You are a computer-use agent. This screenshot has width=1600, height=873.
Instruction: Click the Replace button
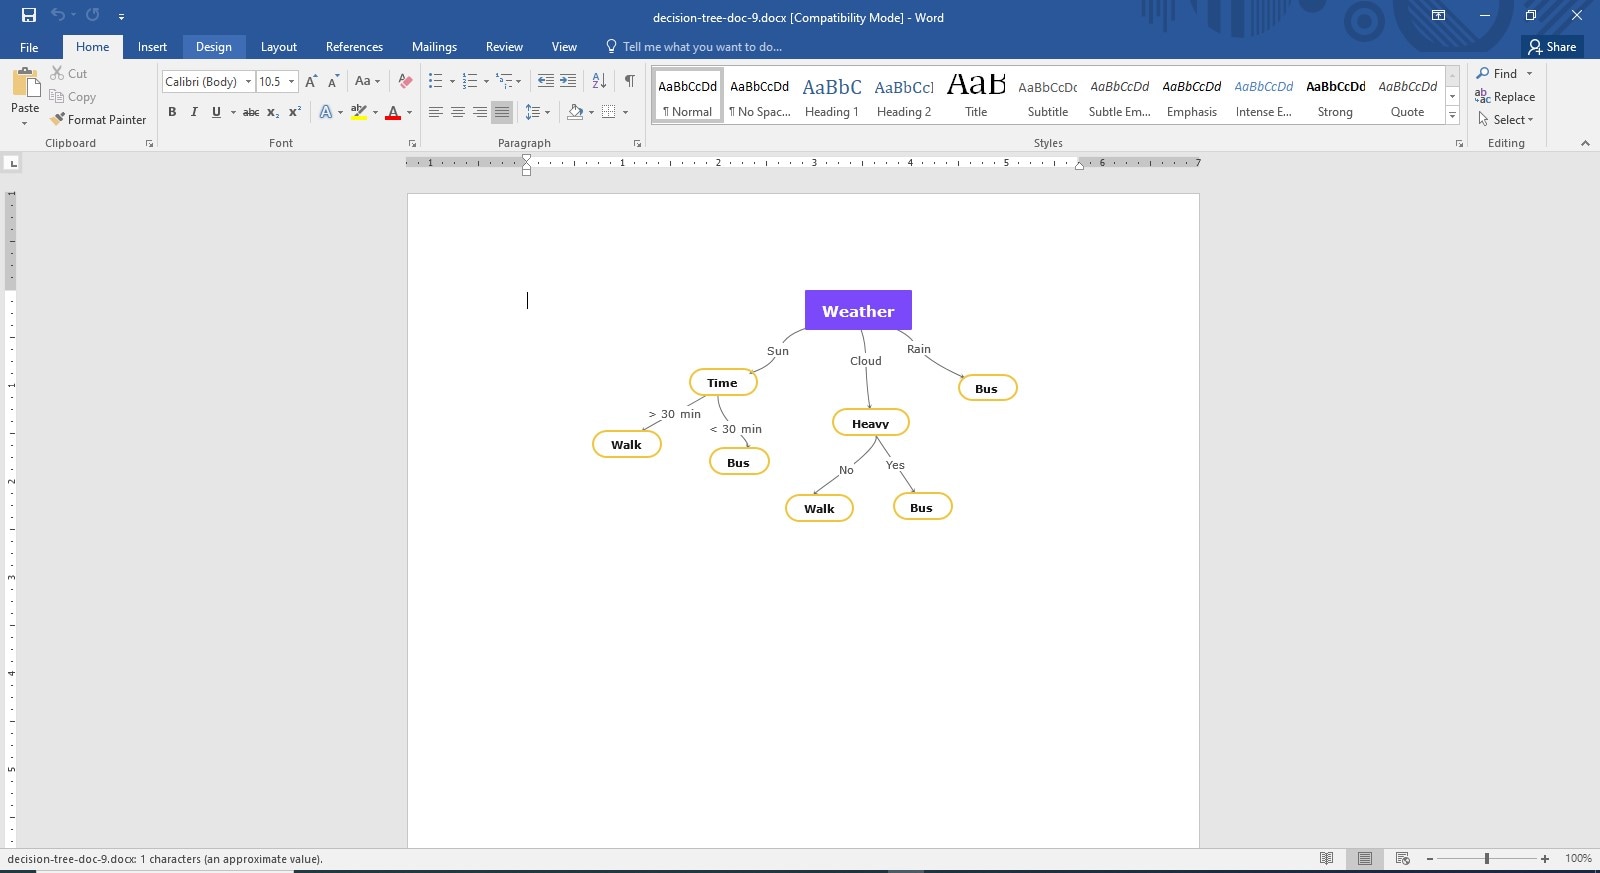[x=1505, y=96]
